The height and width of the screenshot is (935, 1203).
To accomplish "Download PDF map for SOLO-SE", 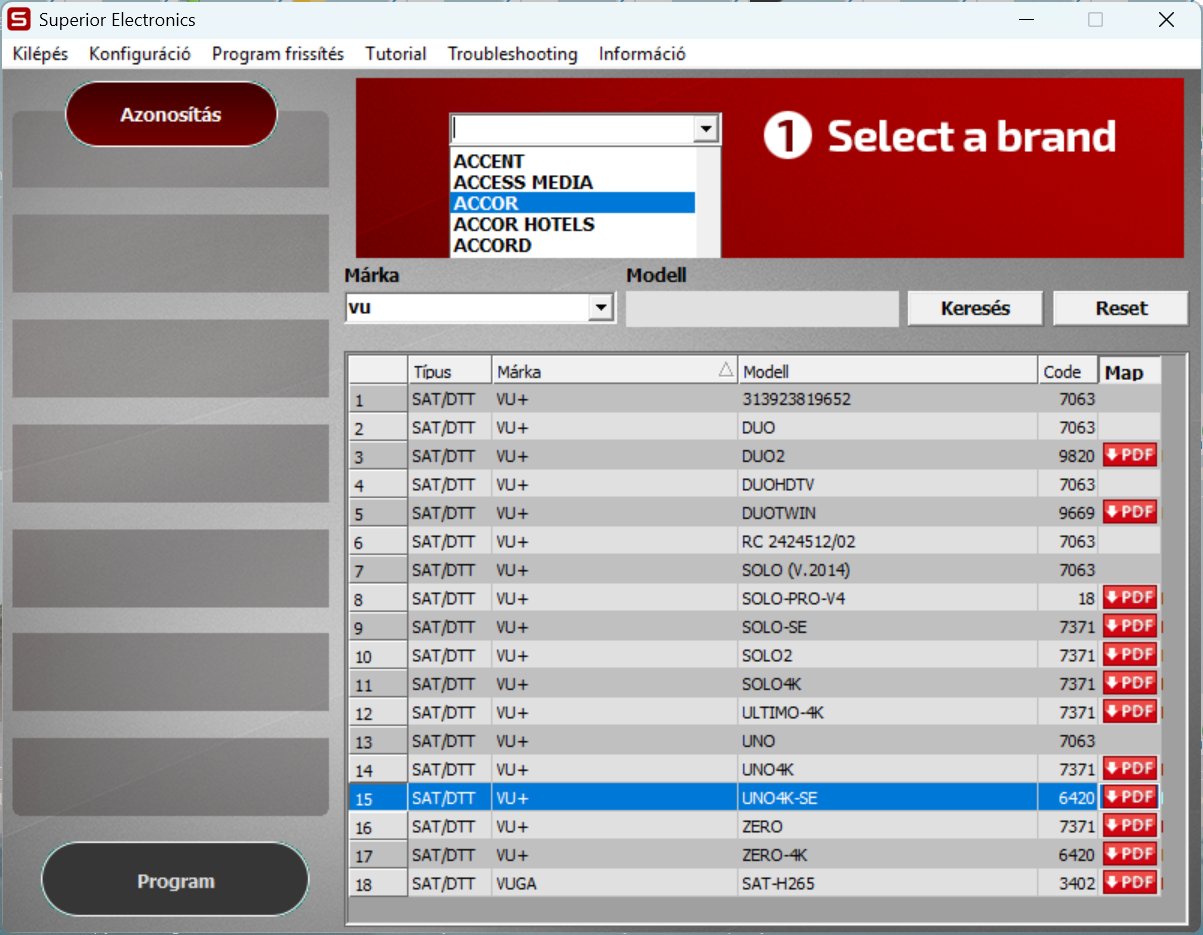I will (1130, 626).
